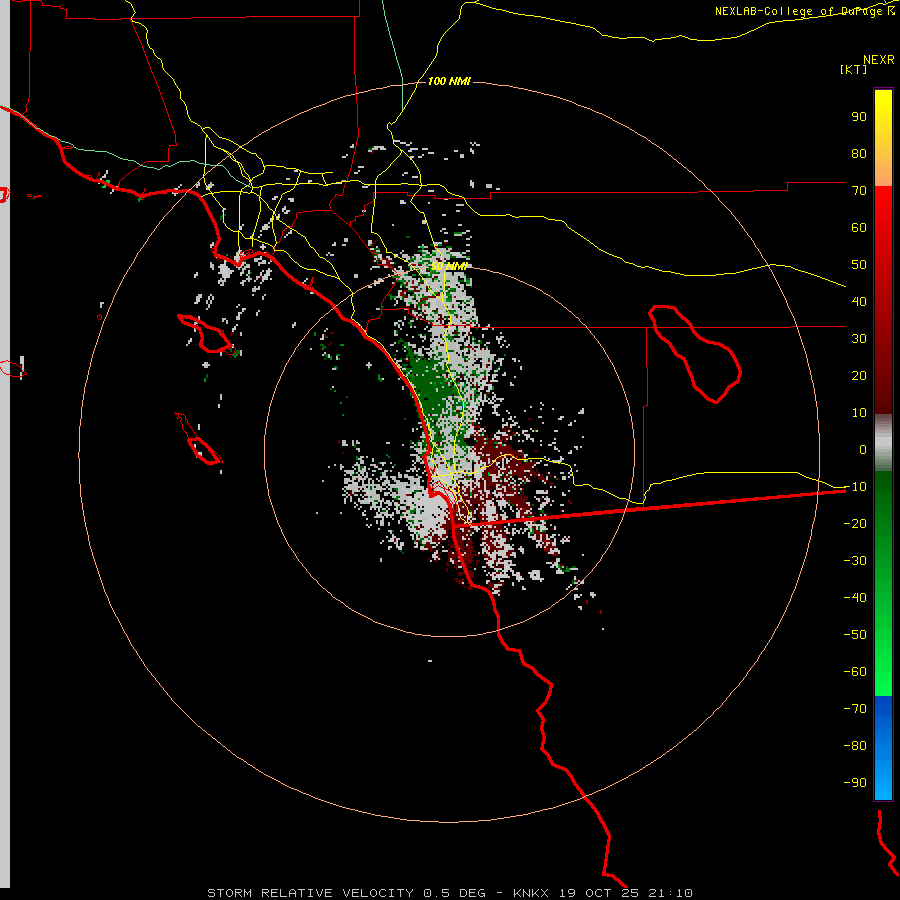Viewport: 900px width, 900px height.
Task: Select the -20 value on velocity scale
Action: point(855,524)
